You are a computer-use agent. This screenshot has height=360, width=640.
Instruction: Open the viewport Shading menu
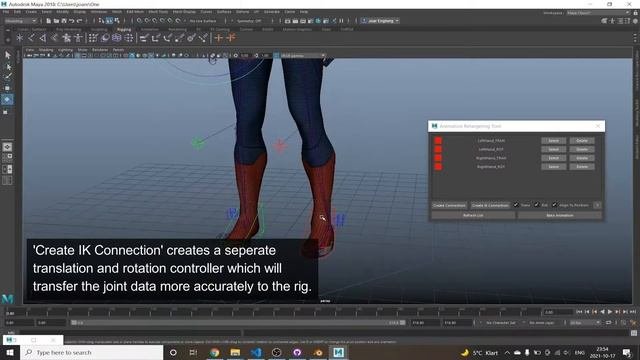(46, 50)
